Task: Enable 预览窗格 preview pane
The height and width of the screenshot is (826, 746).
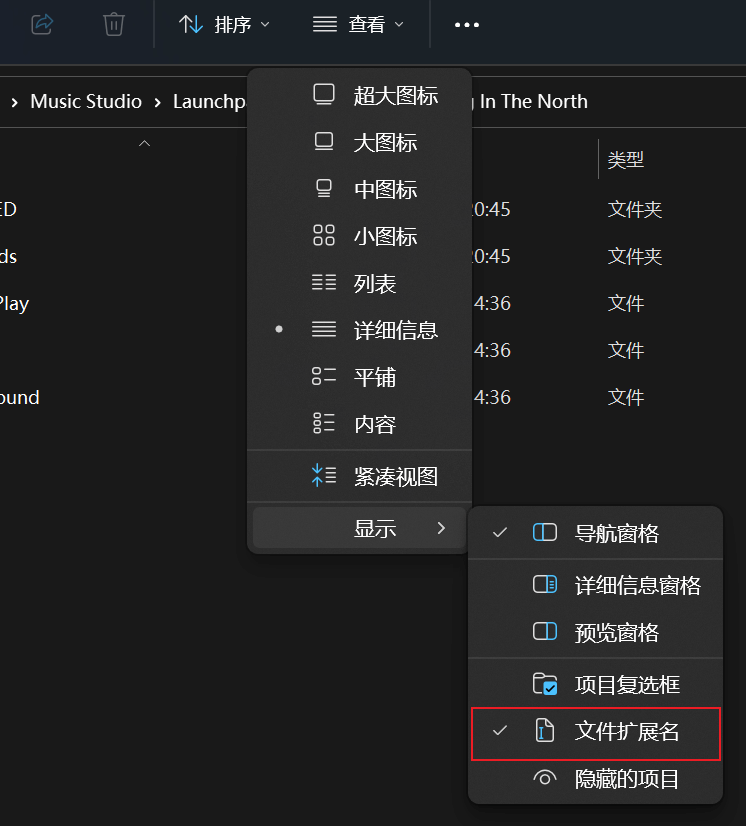Action: coord(616,633)
